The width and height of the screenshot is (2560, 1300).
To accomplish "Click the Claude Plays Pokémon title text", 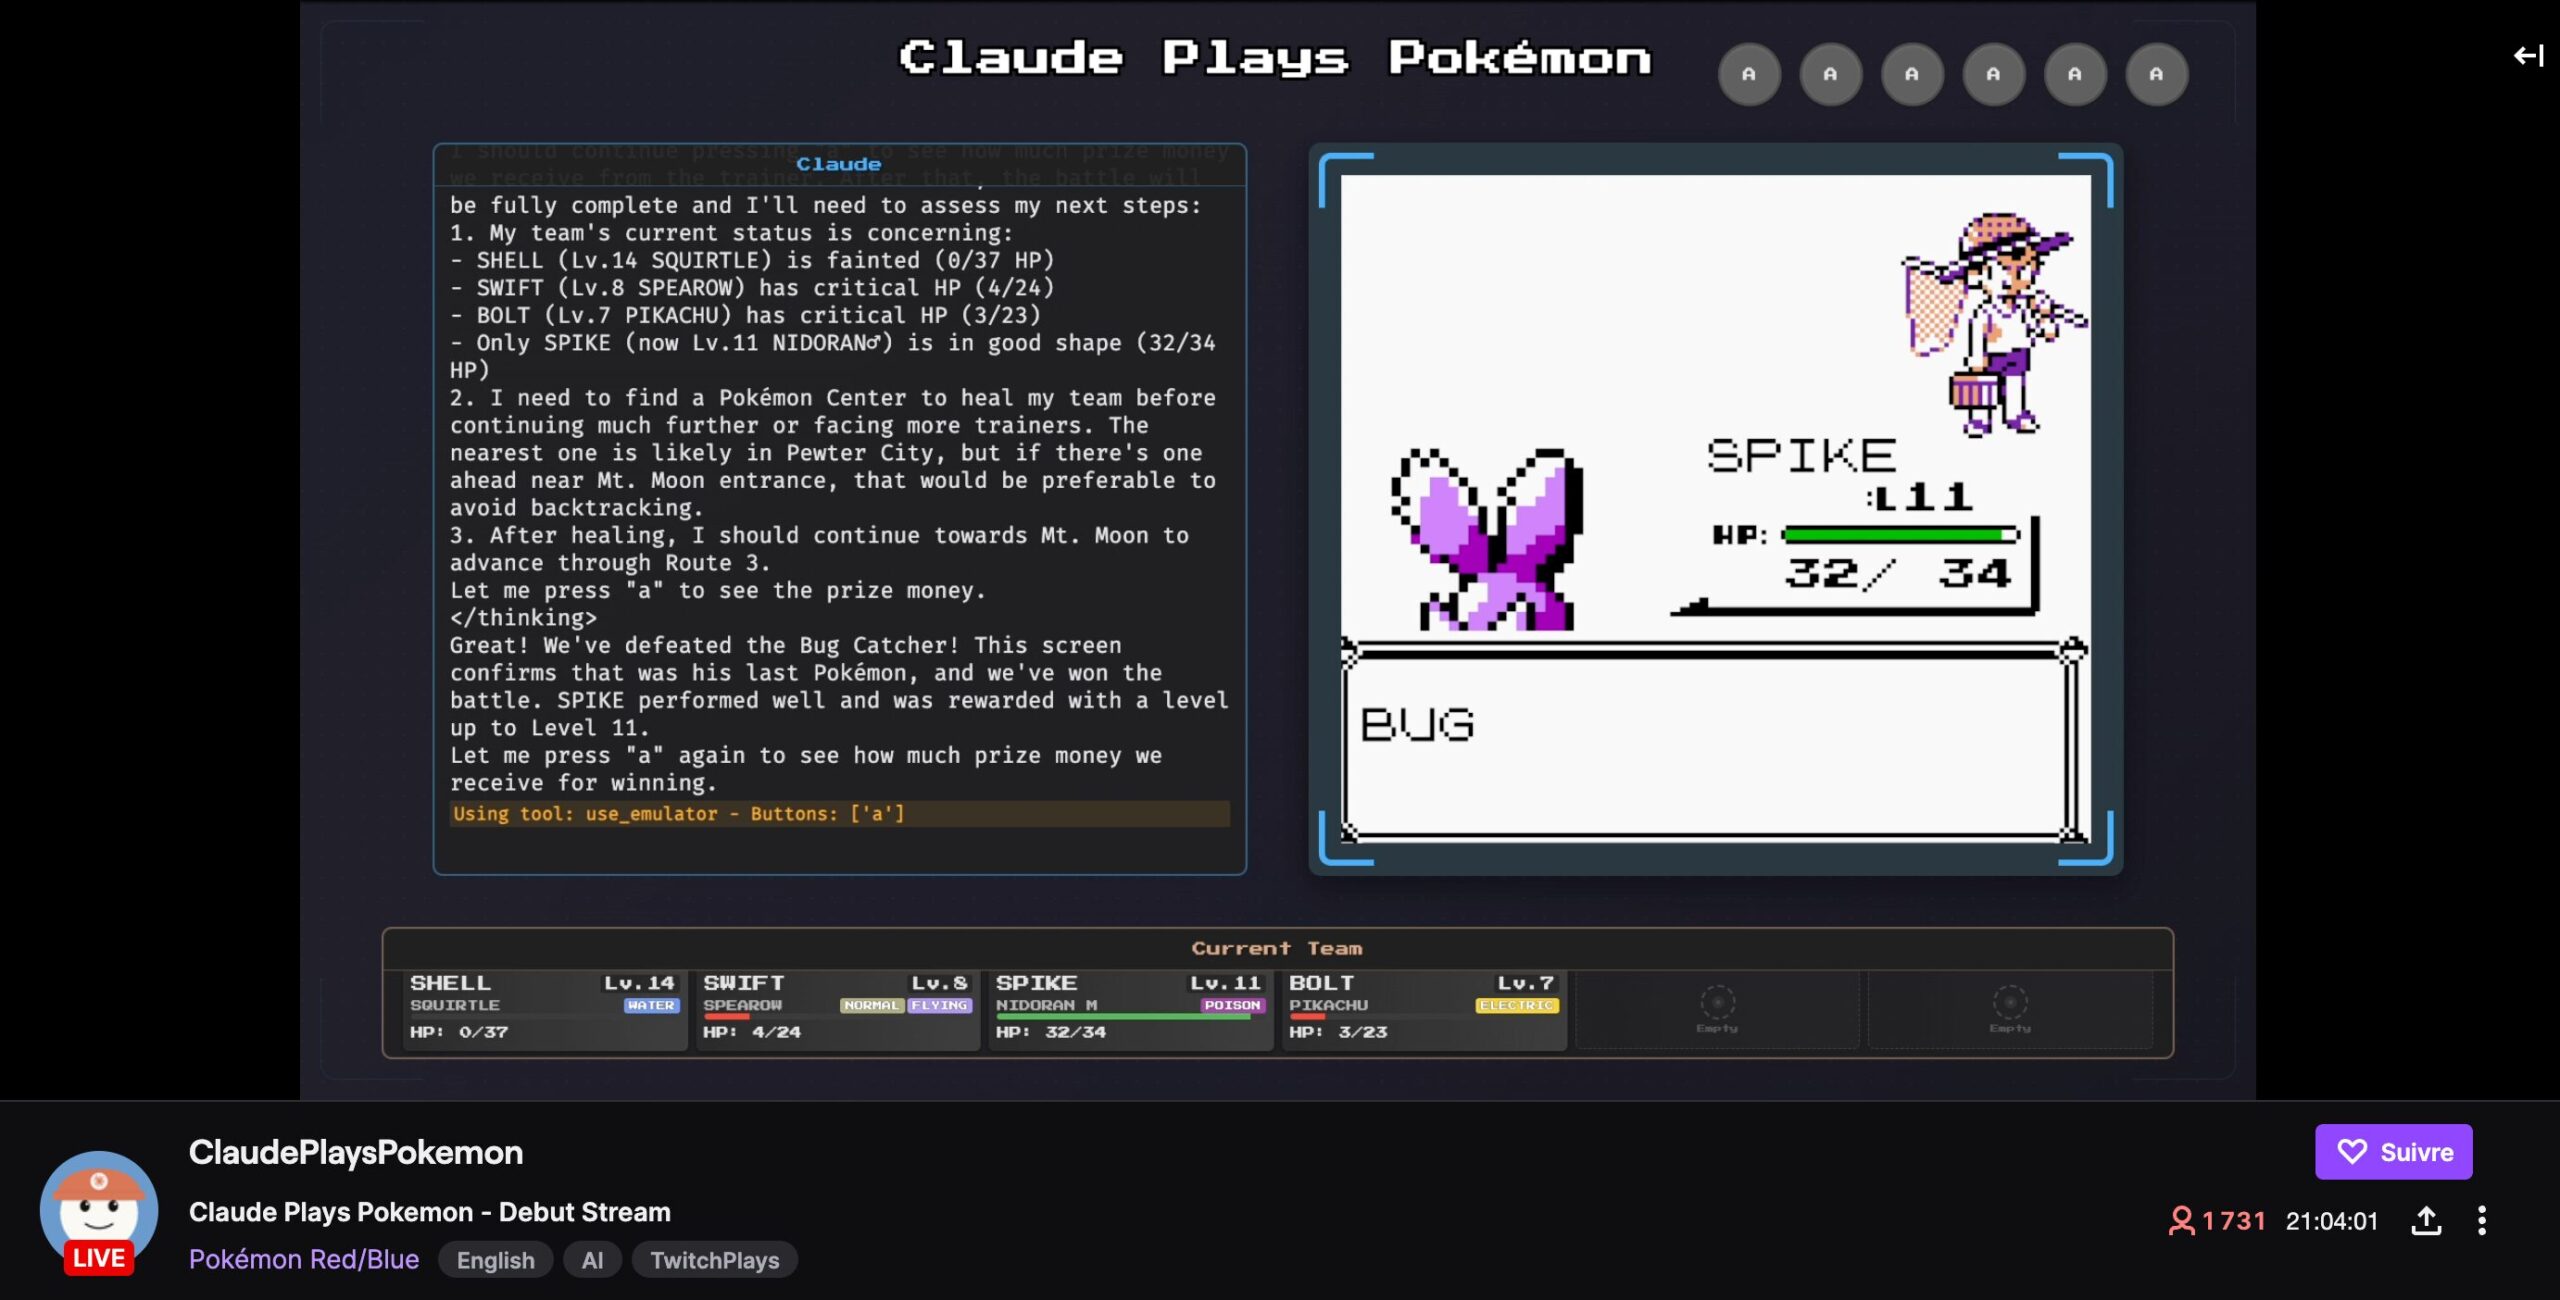I will click(x=1275, y=58).
